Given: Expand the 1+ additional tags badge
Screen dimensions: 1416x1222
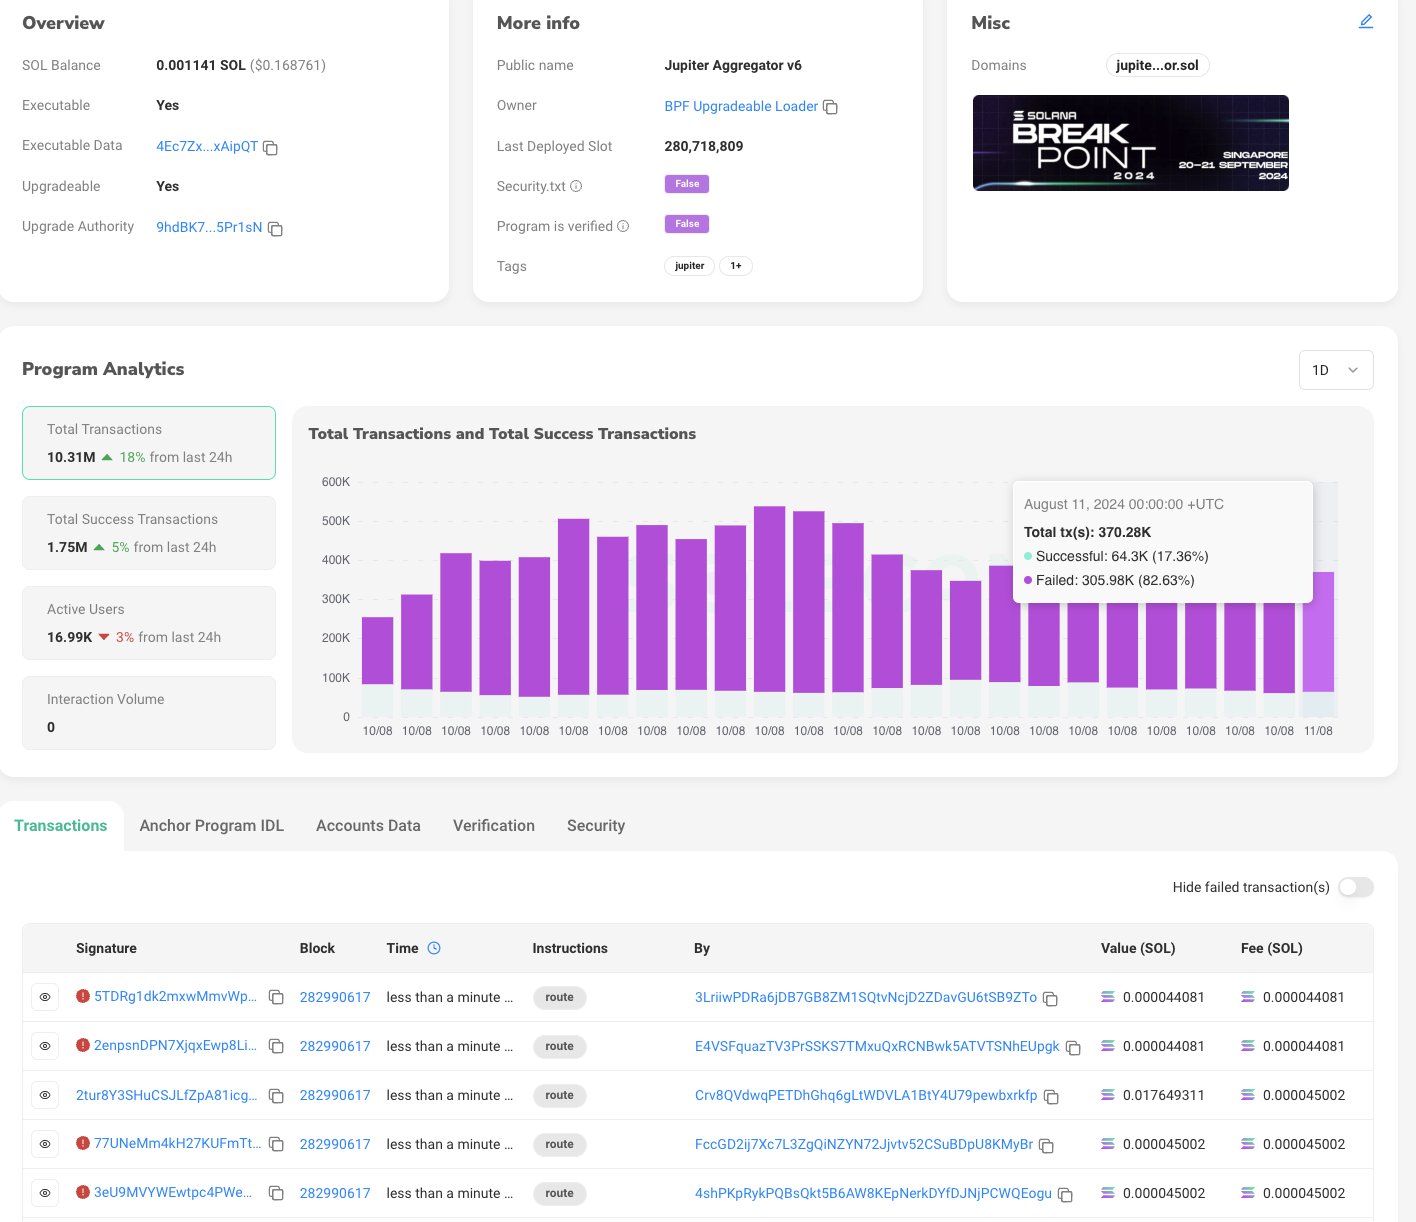Looking at the screenshot, I should (736, 266).
